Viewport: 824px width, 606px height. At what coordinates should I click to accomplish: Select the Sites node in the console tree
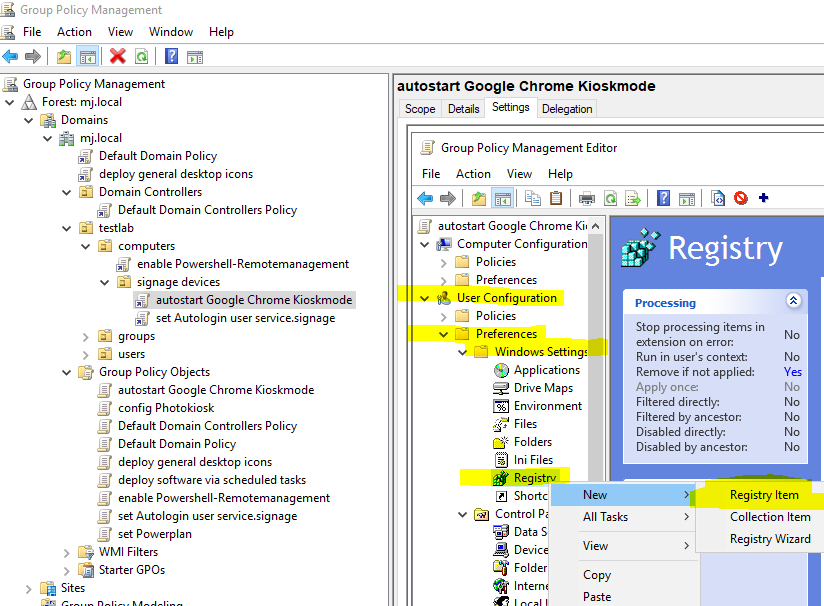(73, 588)
